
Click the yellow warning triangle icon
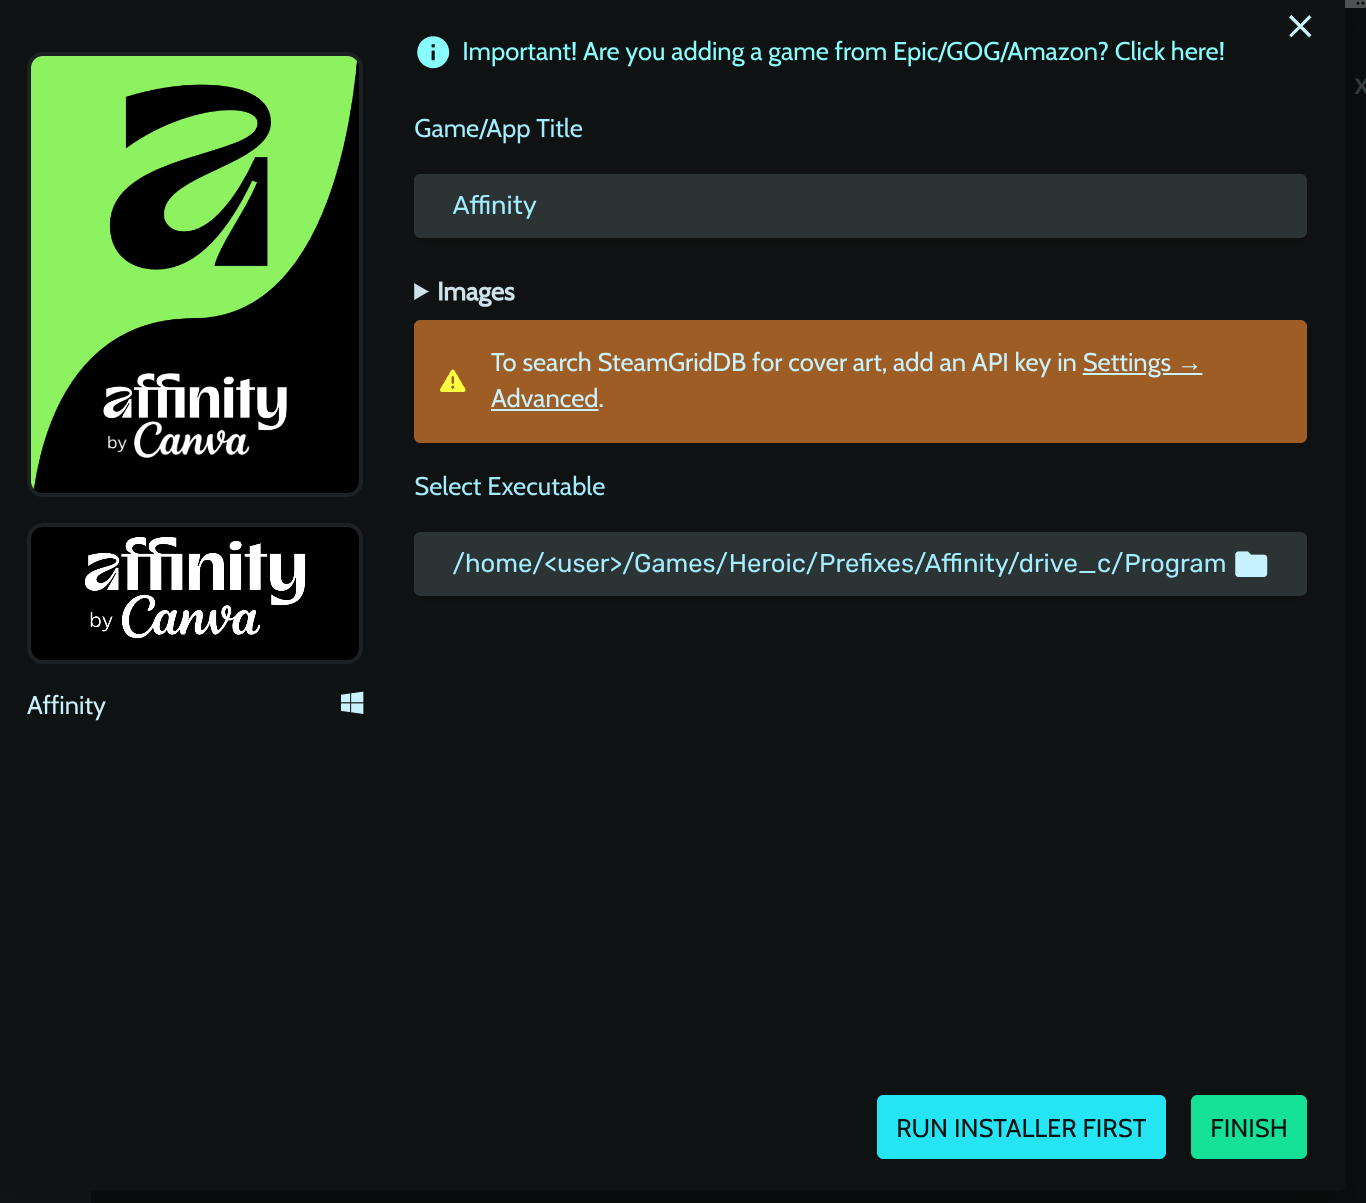coord(453,381)
